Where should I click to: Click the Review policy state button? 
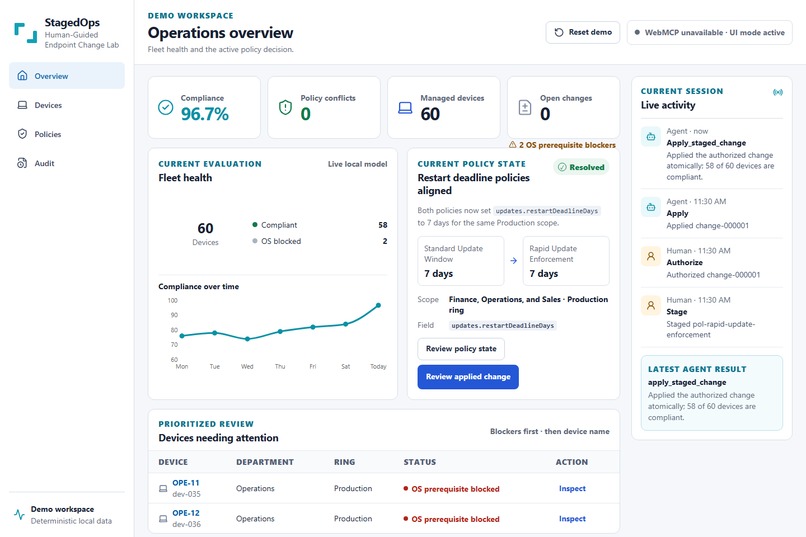coord(461,349)
